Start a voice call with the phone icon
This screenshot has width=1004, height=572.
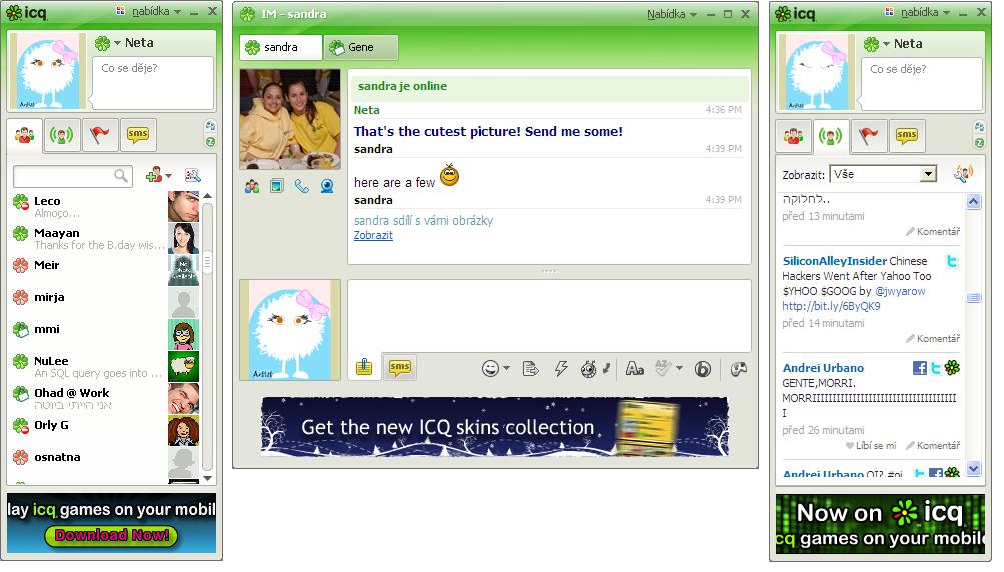302,186
